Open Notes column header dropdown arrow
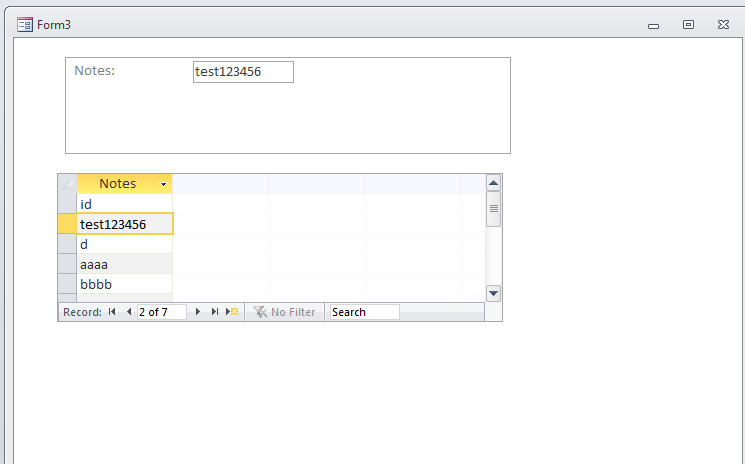Image resolution: width=745 pixels, height=464 pixels. (163, 184)
